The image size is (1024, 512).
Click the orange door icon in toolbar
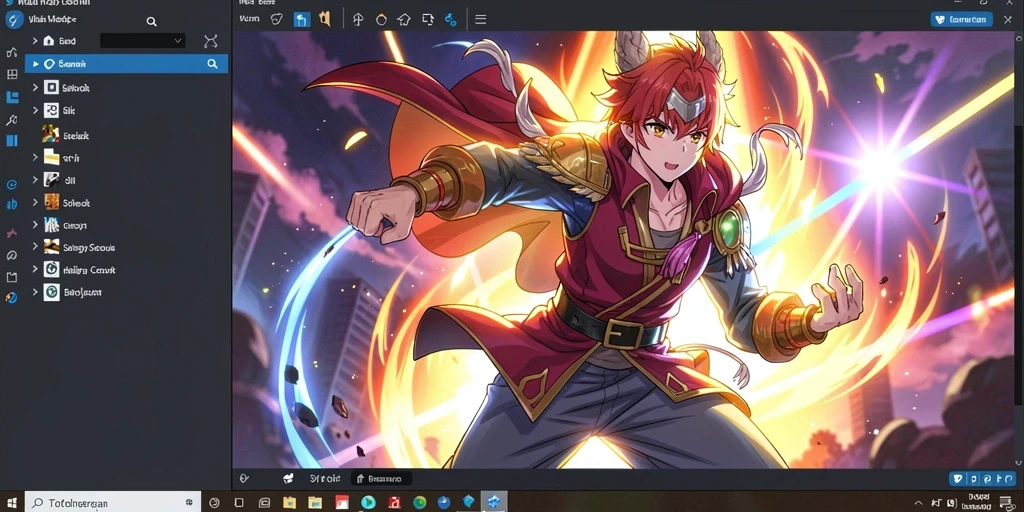[x=325, y=20]
